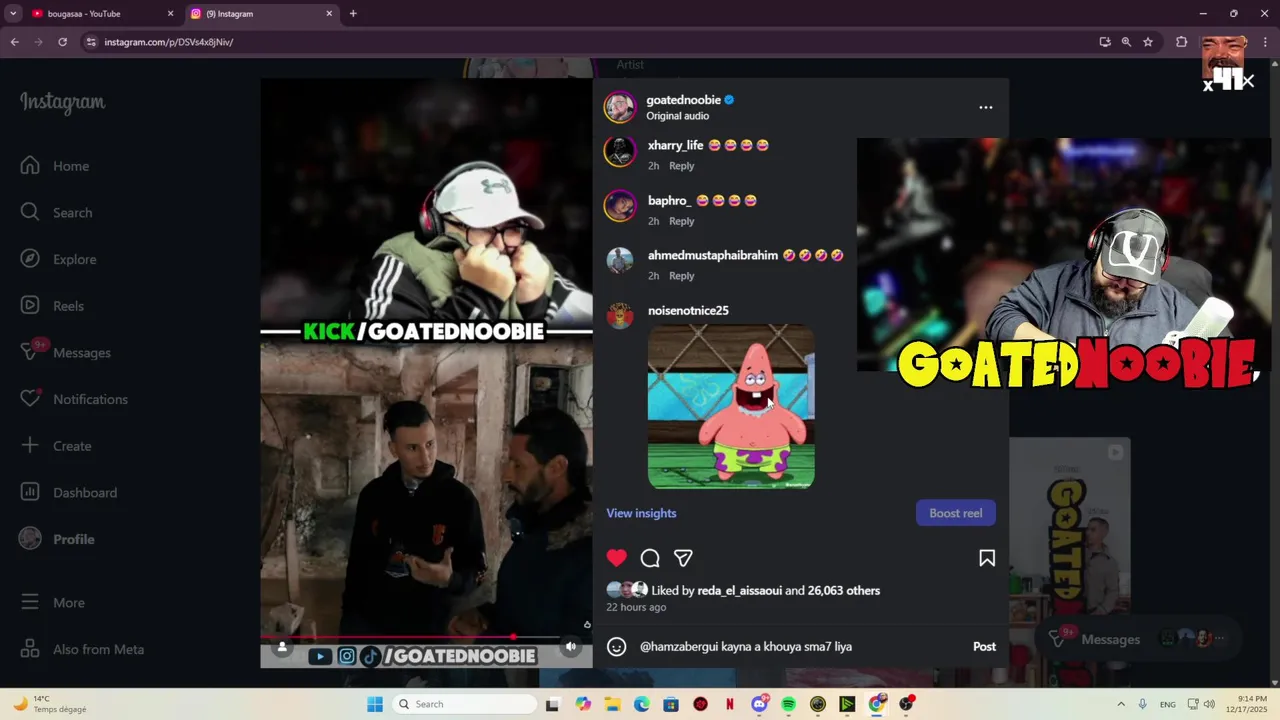1280x720 pixels.
Task: Show hidden system tray icons
Action: [1120, 704]
